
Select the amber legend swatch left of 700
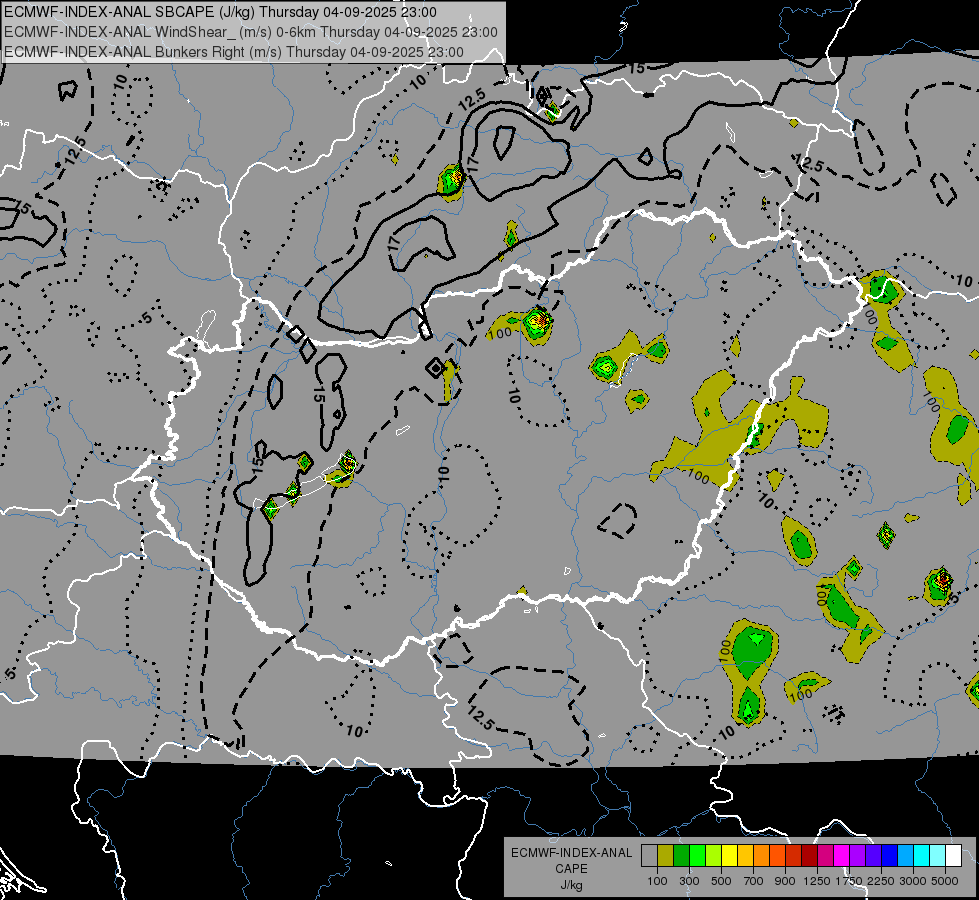click(745, 856)
